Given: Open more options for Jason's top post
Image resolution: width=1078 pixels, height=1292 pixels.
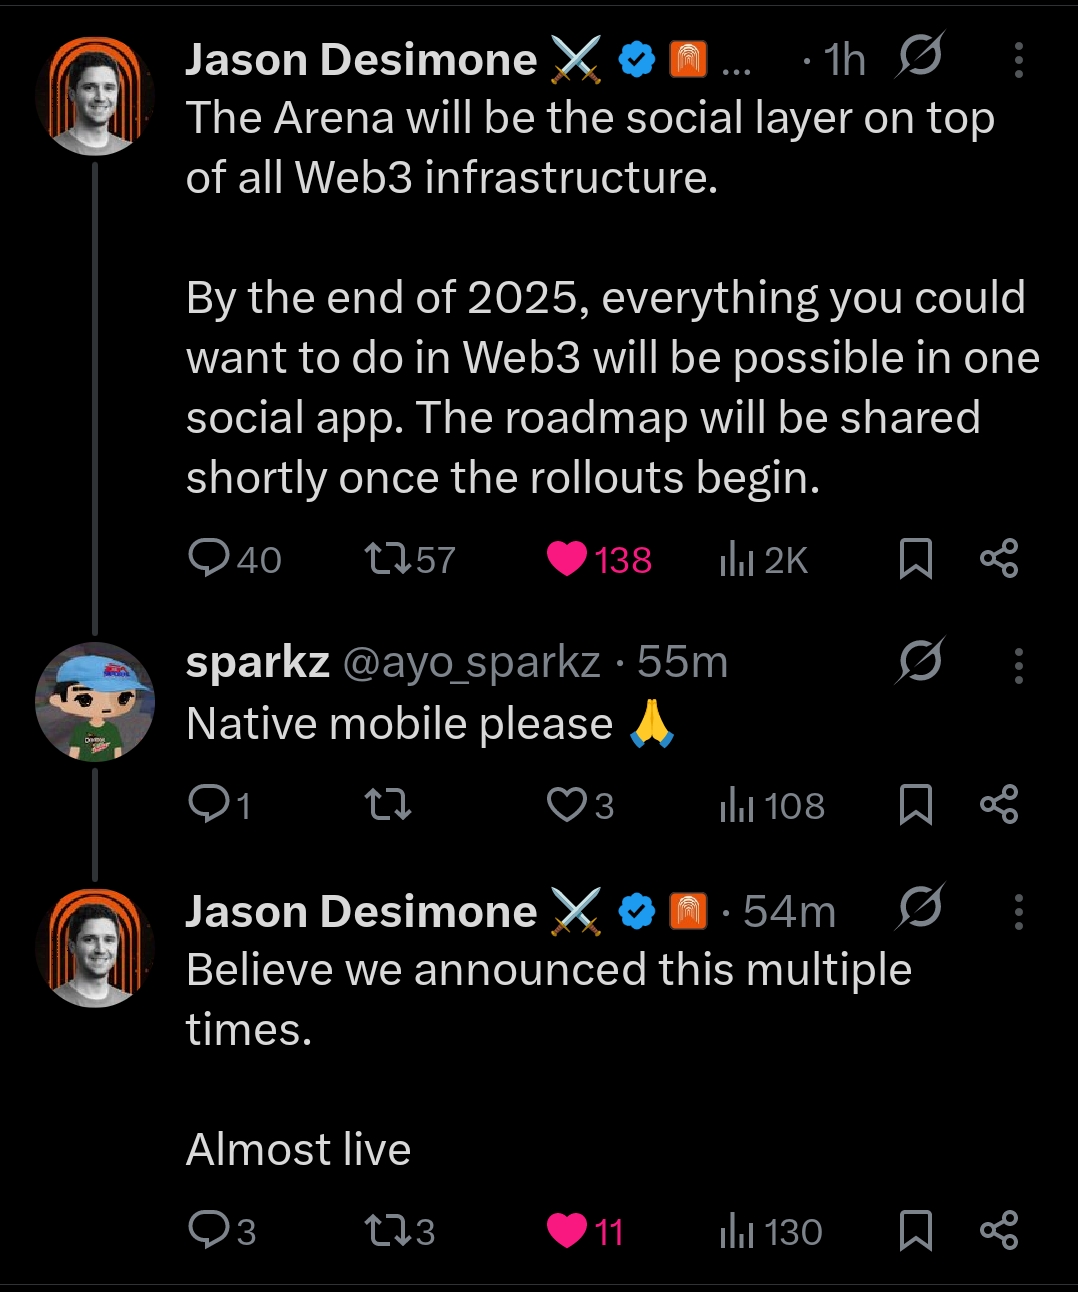Looking at the screenshot, I should [1018, 61].
